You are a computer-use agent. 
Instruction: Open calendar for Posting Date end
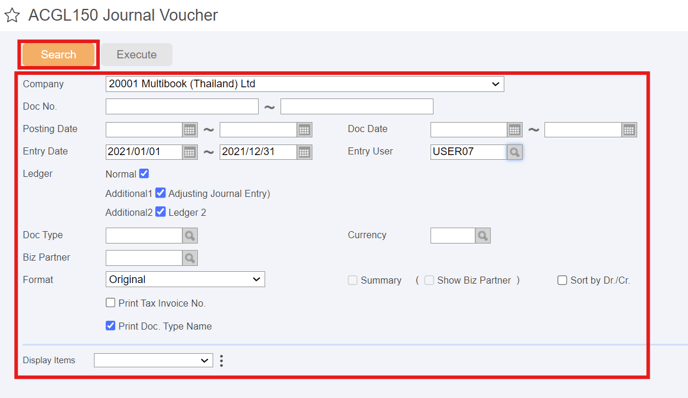[x=304, y=130]
